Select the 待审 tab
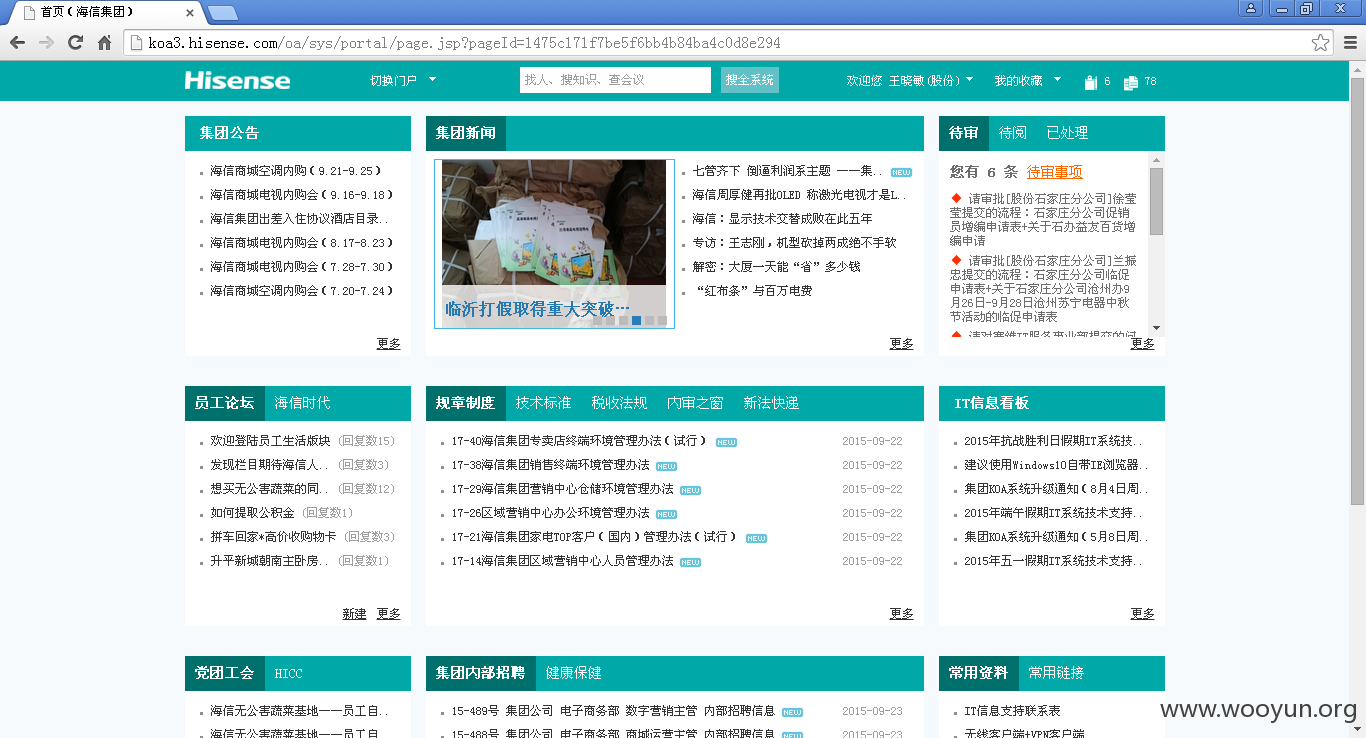The height and width of the screenshot is (738, 1366). tap(964, 133)
